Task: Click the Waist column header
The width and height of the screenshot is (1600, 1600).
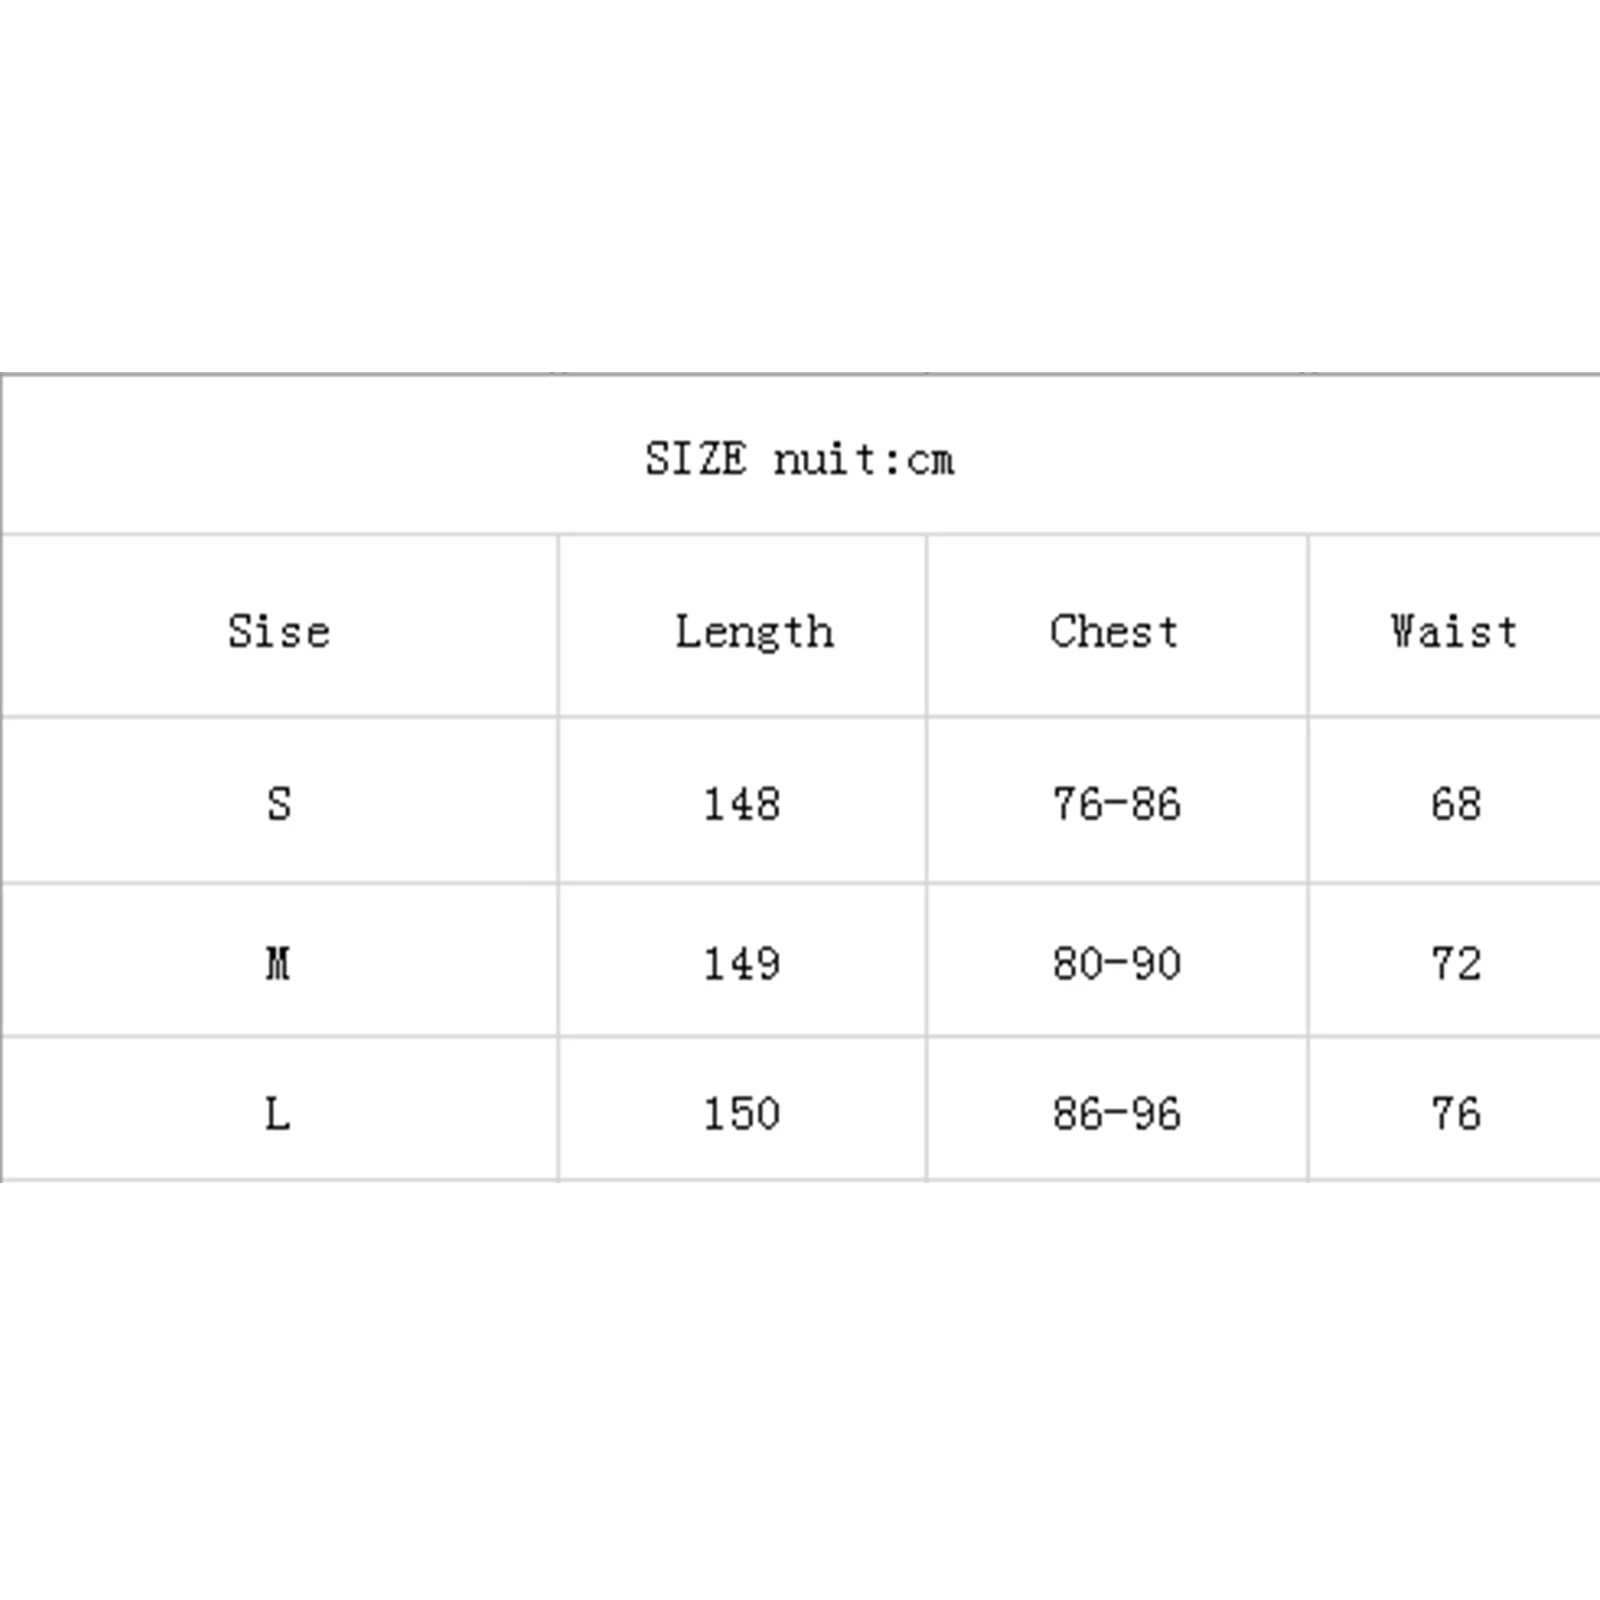Action: point(1454,632)
